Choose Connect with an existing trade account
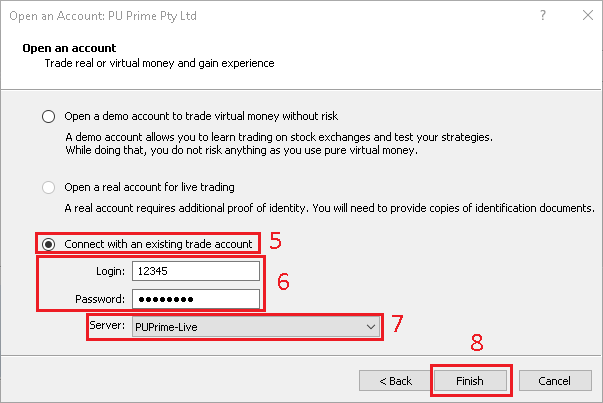The height and width of the screenshot is (403, 603). click(x=49, y=243)
